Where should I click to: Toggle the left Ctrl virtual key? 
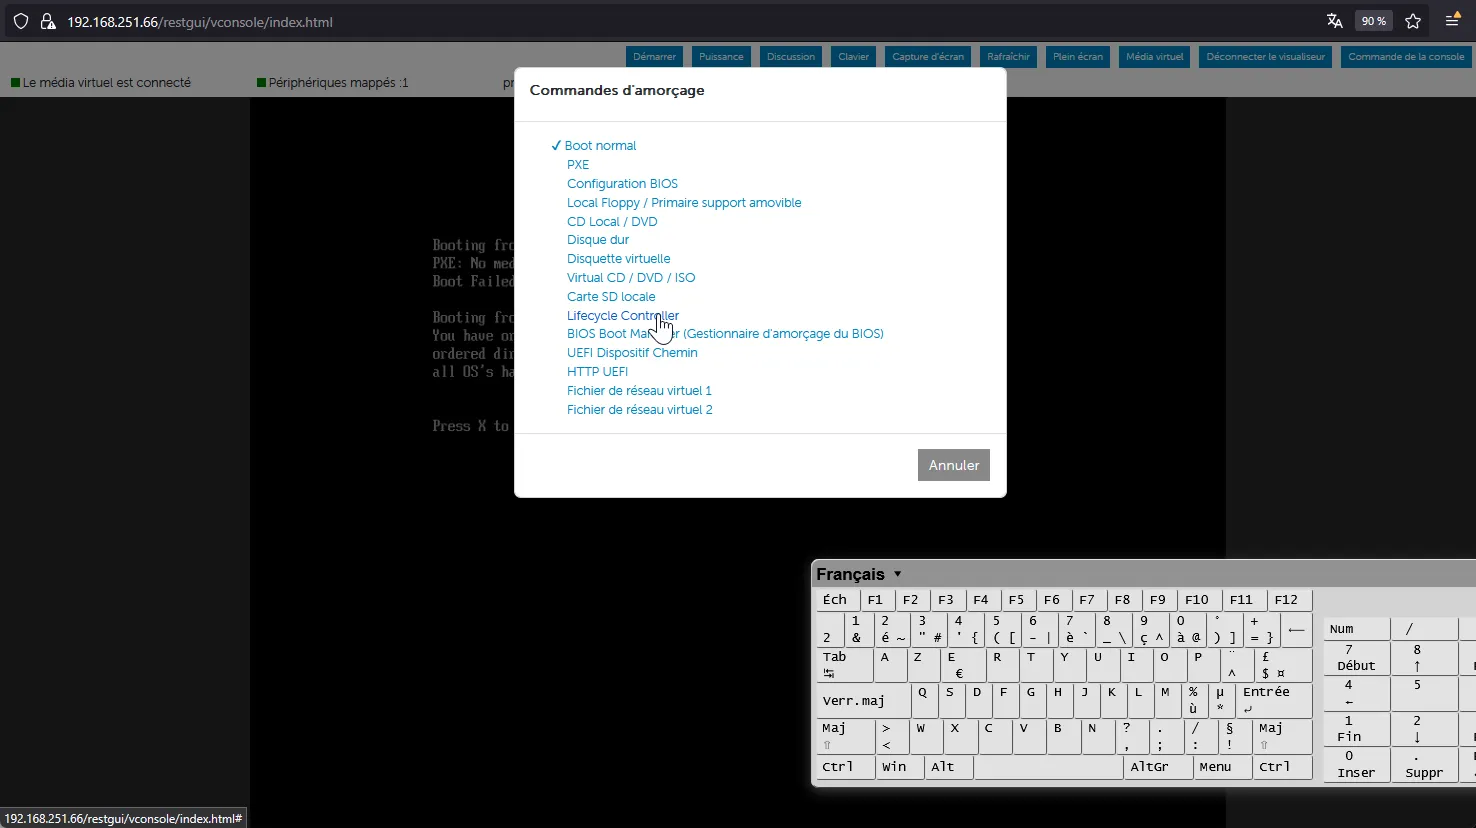(845, 767)
